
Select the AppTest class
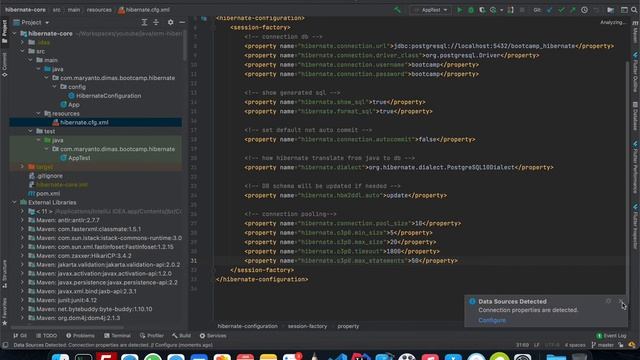point(75,158)
